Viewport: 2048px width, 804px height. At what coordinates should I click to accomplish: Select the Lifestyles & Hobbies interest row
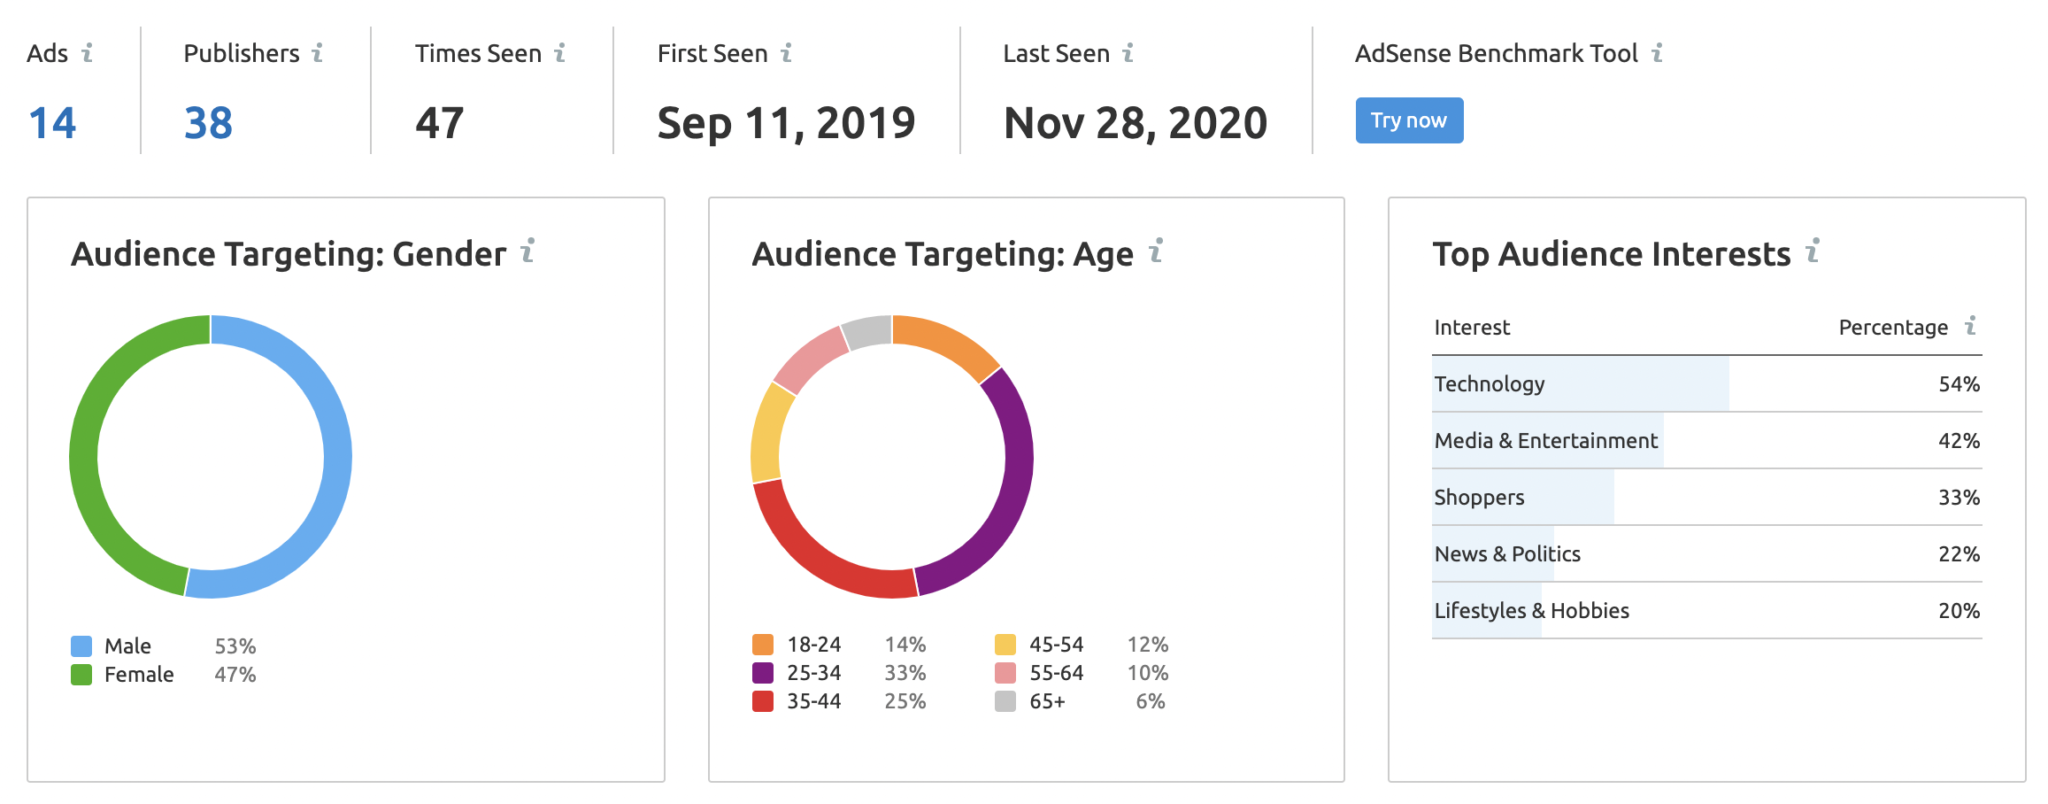click(1707, 611)
